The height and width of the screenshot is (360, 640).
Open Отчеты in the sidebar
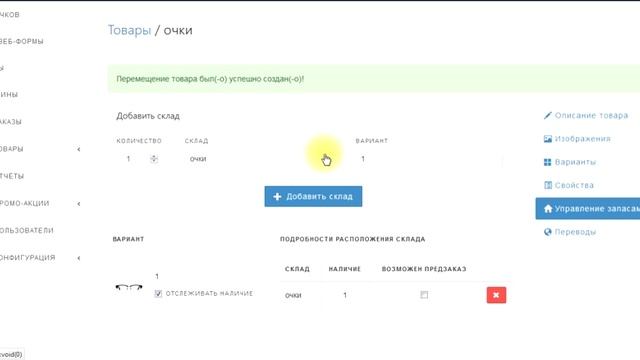(12, 176)
